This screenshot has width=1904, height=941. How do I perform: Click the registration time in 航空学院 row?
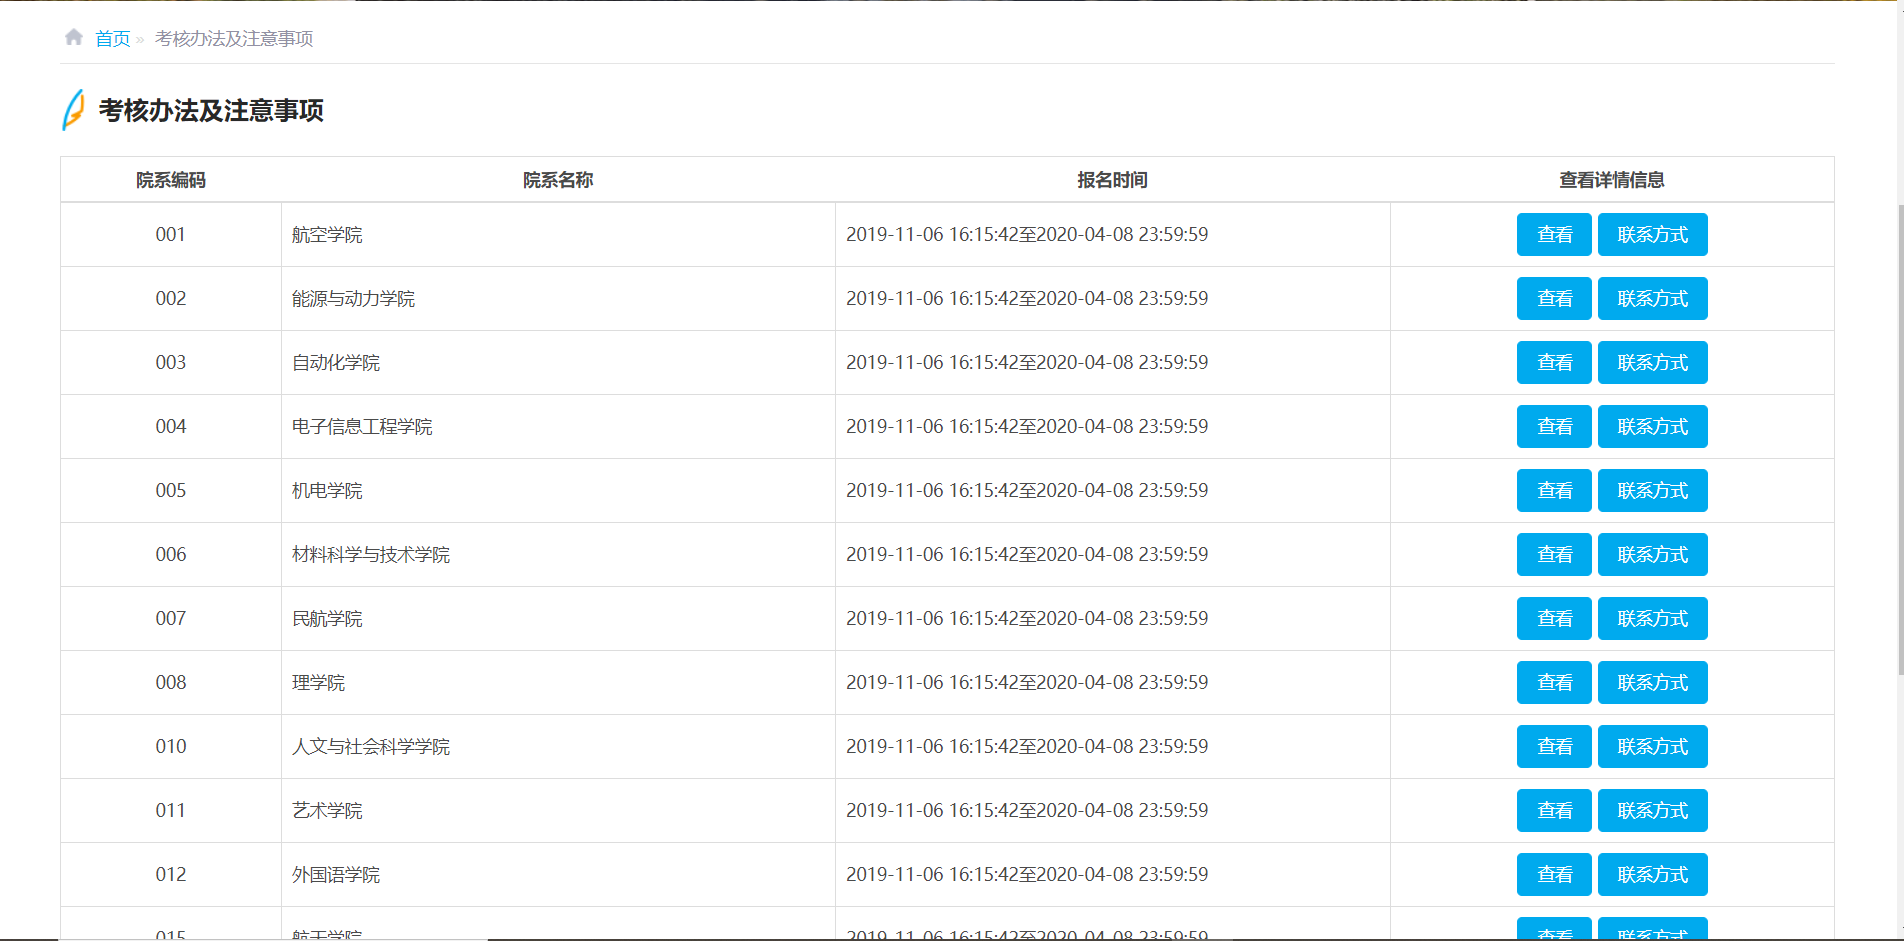coord(1027,234)
